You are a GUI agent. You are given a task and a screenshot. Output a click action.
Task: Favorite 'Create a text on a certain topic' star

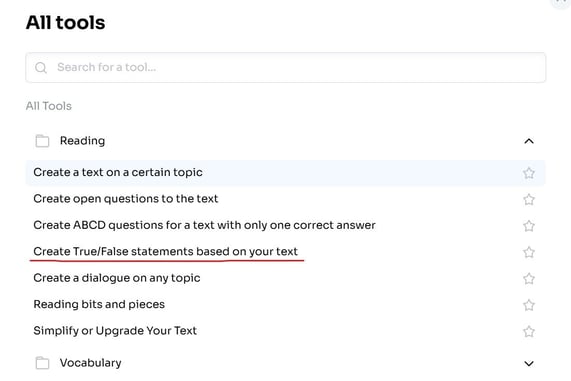pos(529,173)
